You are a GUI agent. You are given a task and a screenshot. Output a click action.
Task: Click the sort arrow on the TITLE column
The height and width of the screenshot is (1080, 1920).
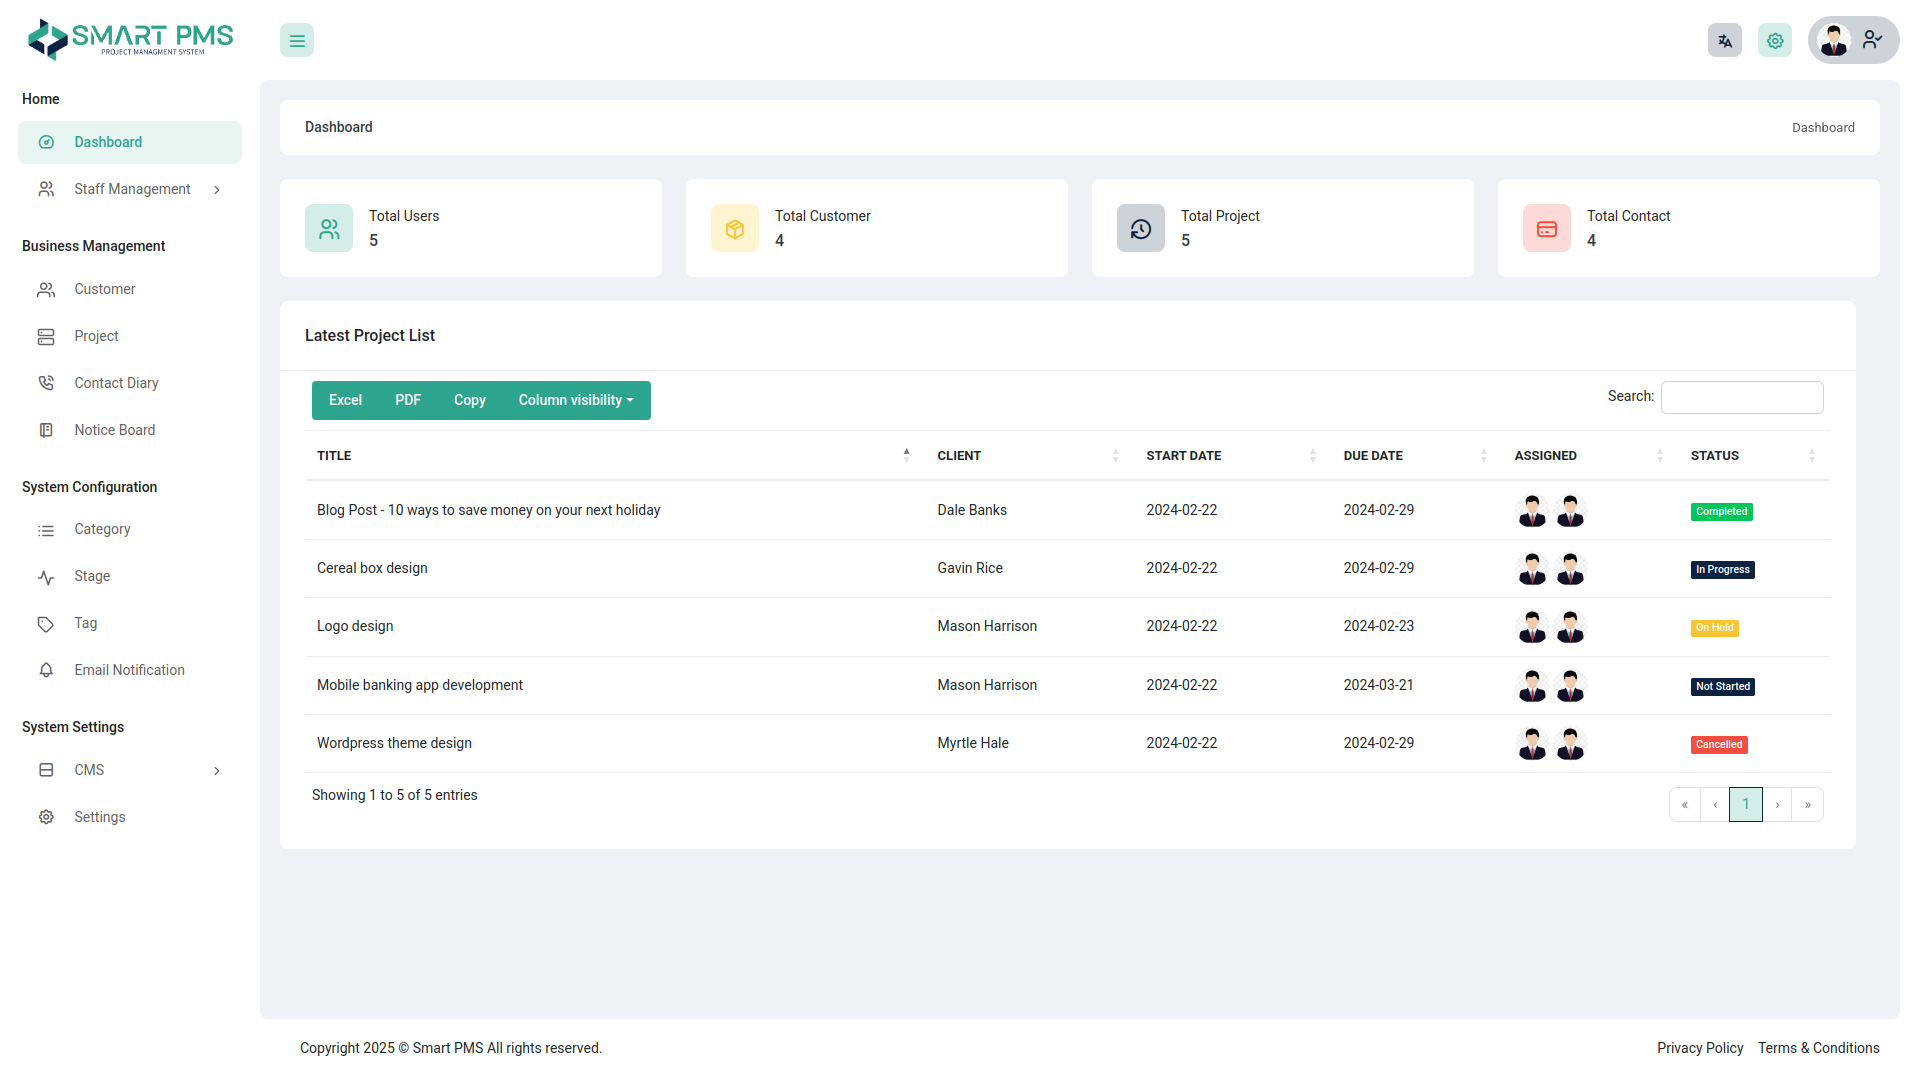coord(906,455)
